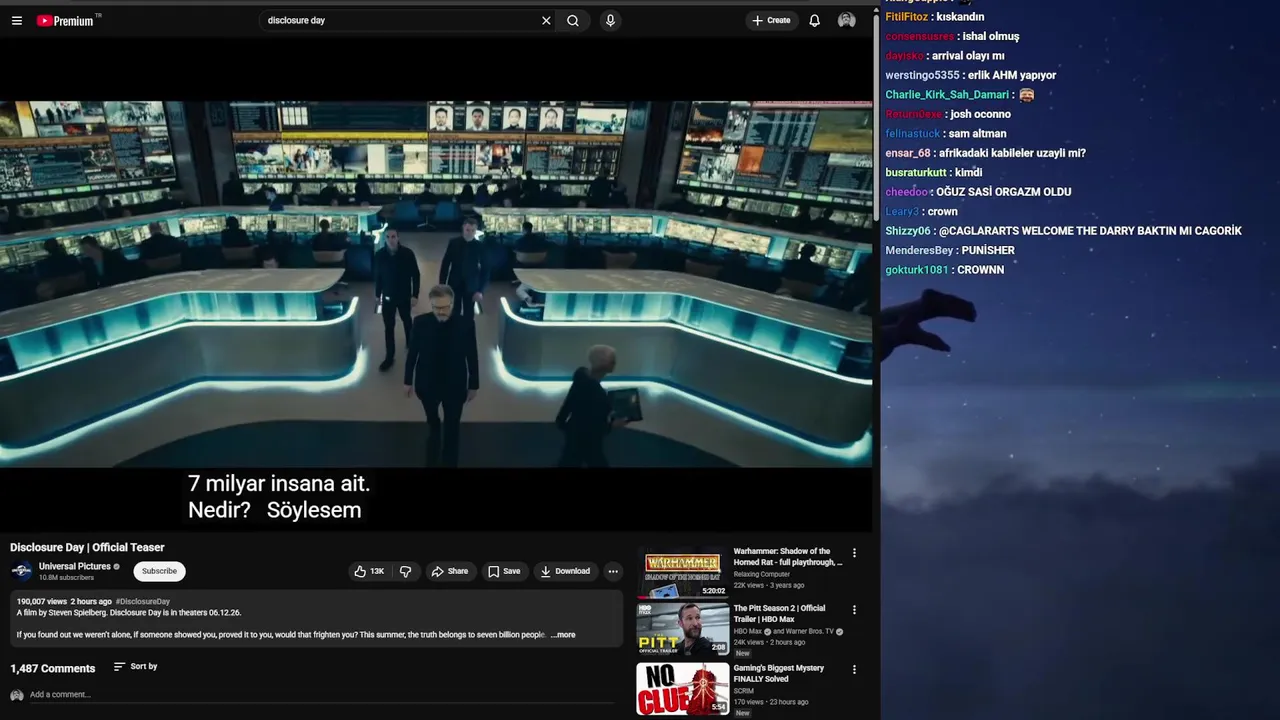Open more actions three-dot menu under video
Image resolution: width=1280 pixels, height=720 pixels.
pyautogui.click(x=613, y=571)
